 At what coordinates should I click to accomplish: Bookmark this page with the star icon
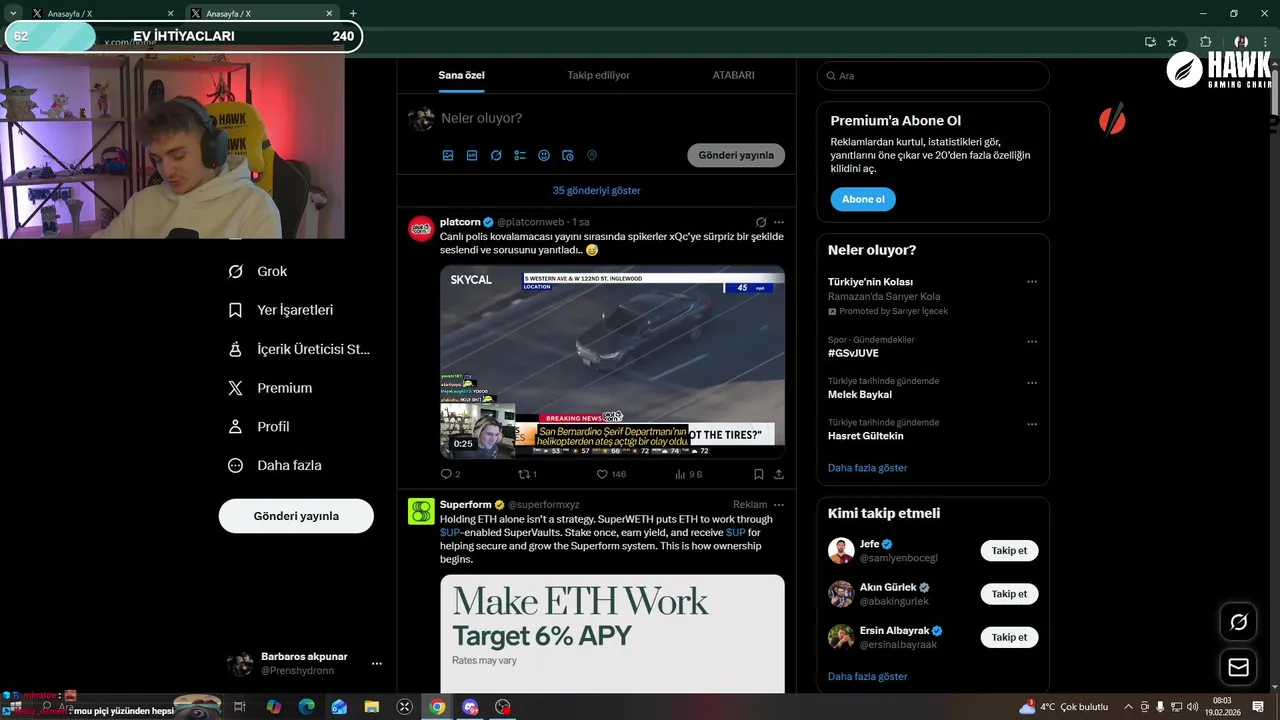1172,42
